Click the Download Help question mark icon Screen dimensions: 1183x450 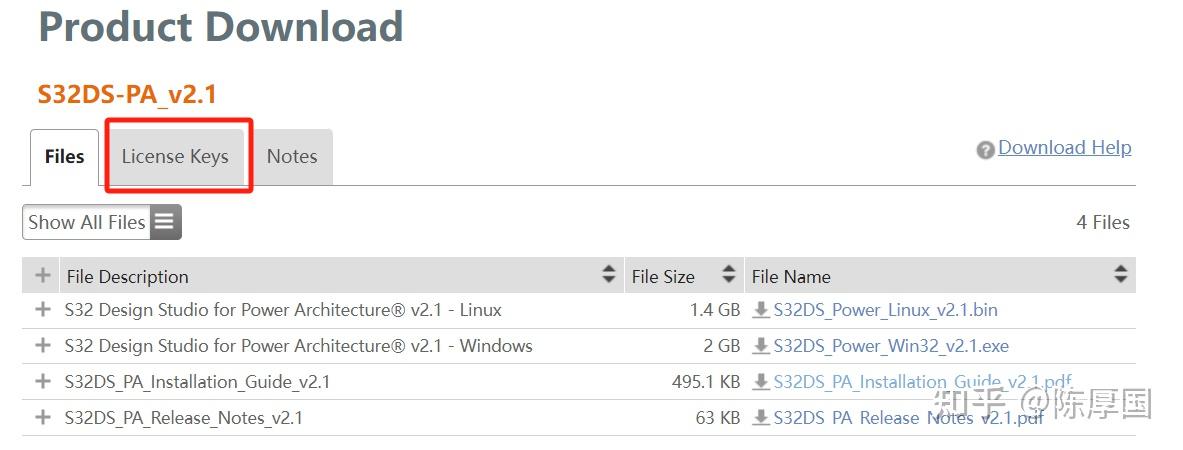[x=985, y=149]
